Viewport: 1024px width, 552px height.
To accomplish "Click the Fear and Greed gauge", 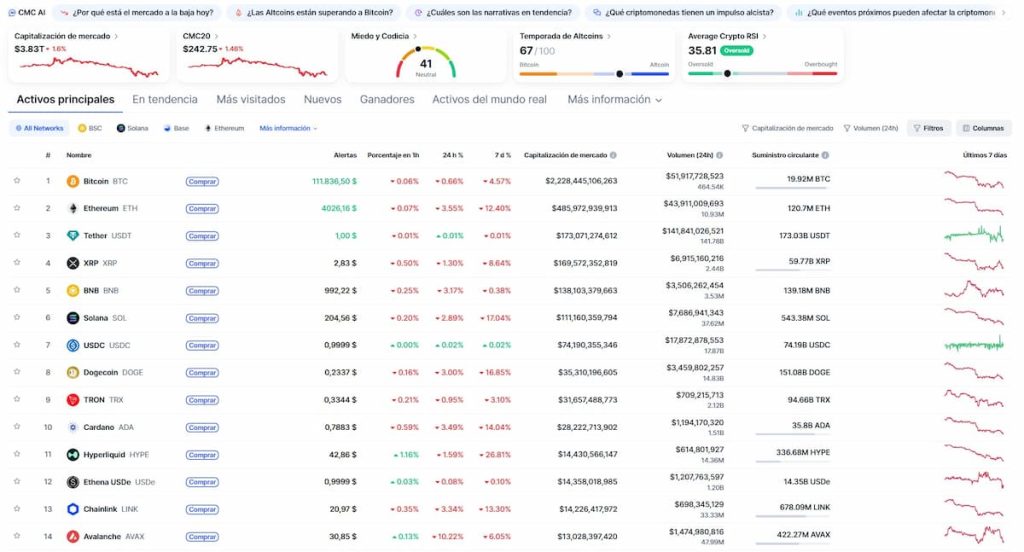I will [x=426, y=62].
